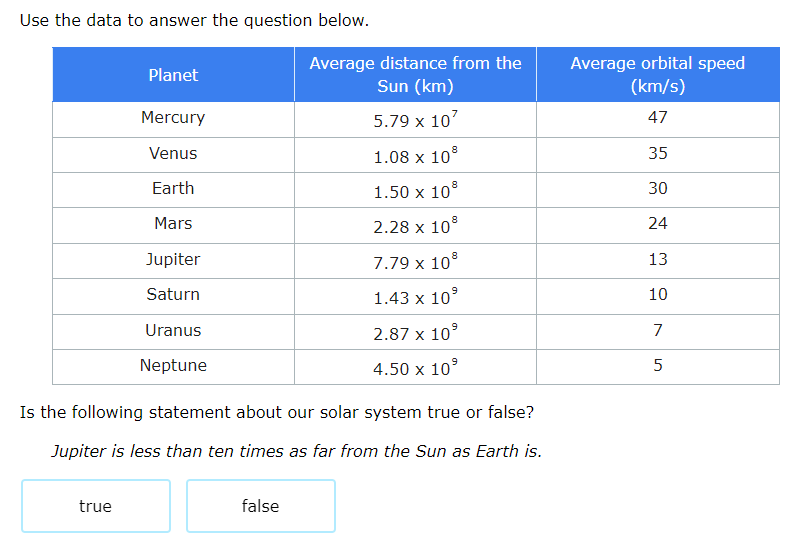The height and width of the screenshot is (555, 801).
Task: Click the Mars row label
Action: point(173,224)
